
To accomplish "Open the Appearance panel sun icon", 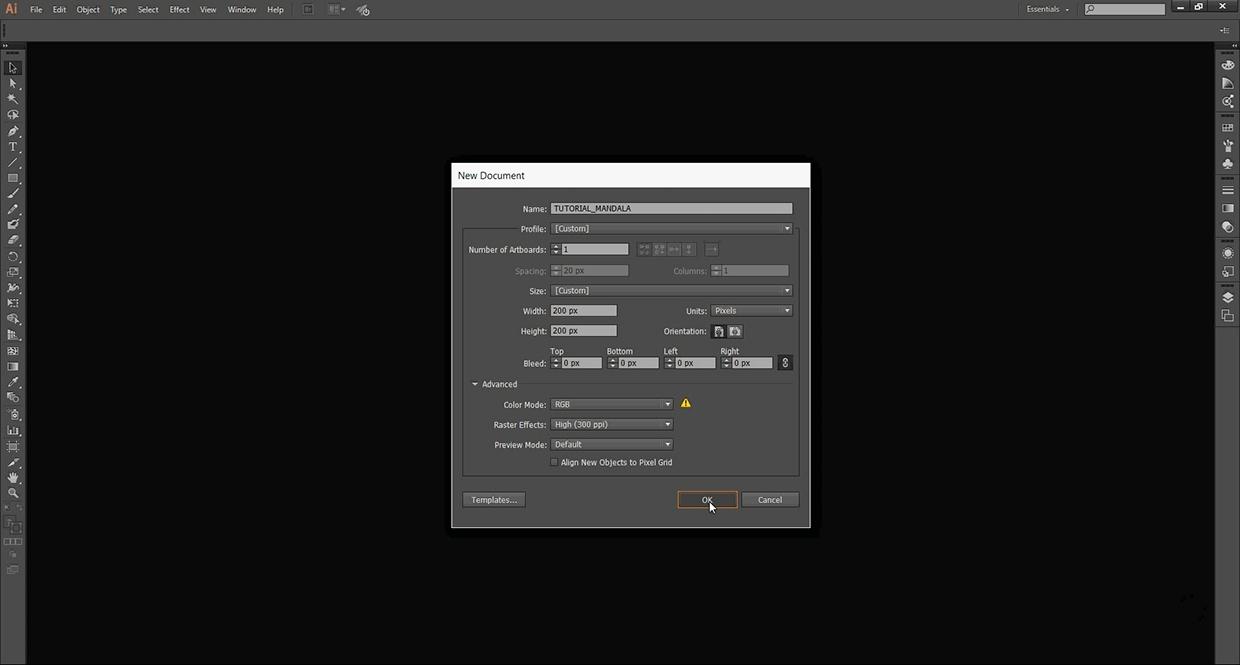I will 1228,253.
